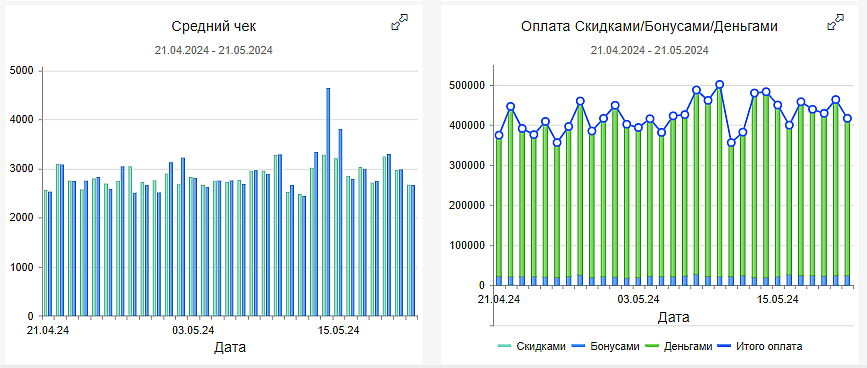
Task: Select the tallest bar in Средний чек
Action: [328, 202]
